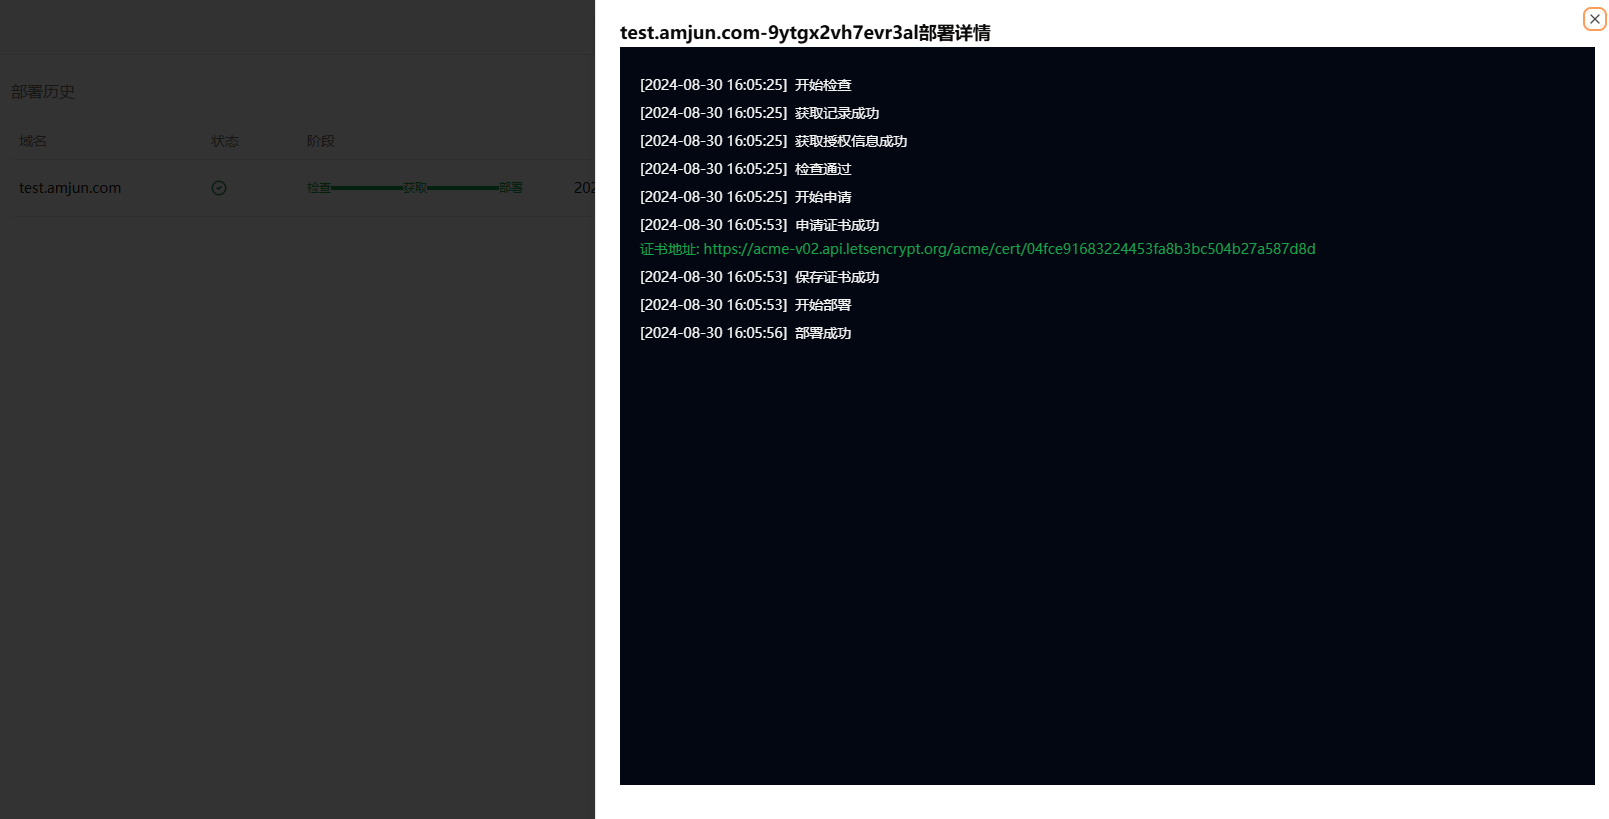Click the 部署 stage step

pos(511,188)
